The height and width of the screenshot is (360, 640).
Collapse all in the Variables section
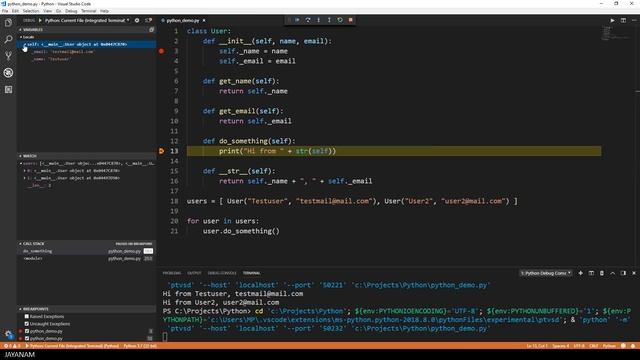tap(151, 30)
